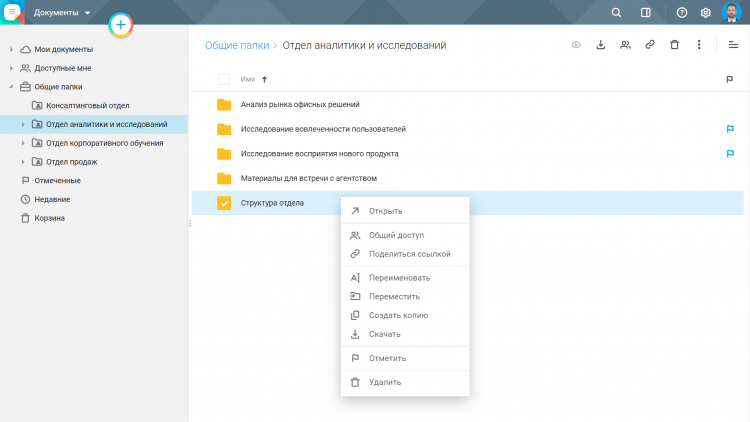Image resolution: width=750 pixels, height=422 pixels.
Task: Select Консалтинговый отдел folder in sidebar
Action: click(88, 105)
